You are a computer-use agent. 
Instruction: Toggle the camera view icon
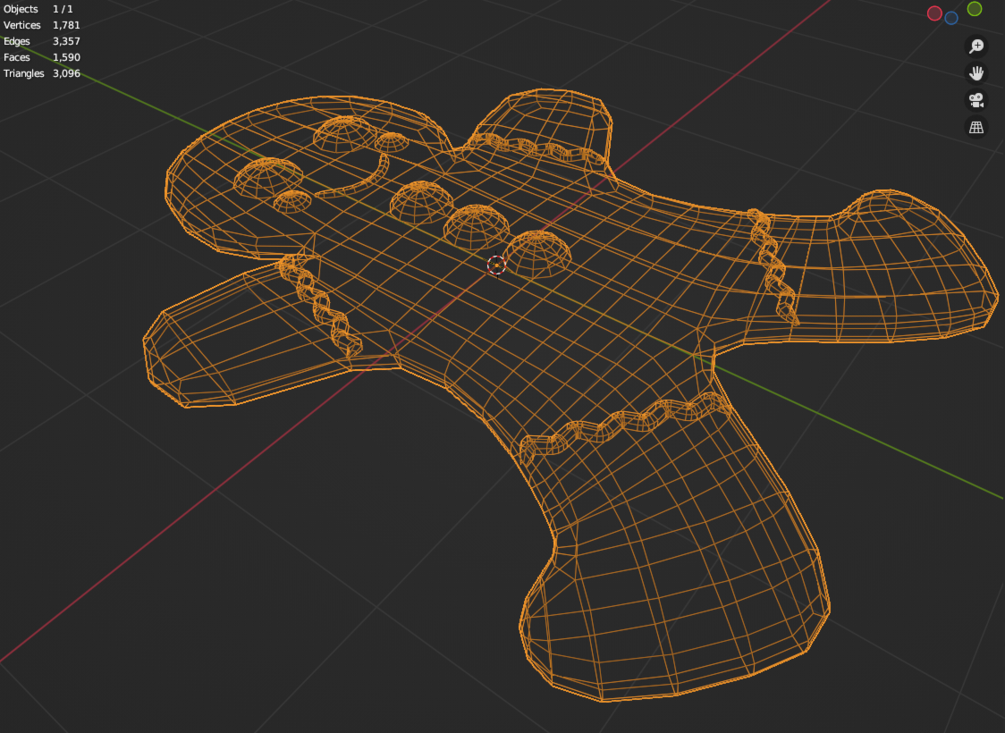976,100
